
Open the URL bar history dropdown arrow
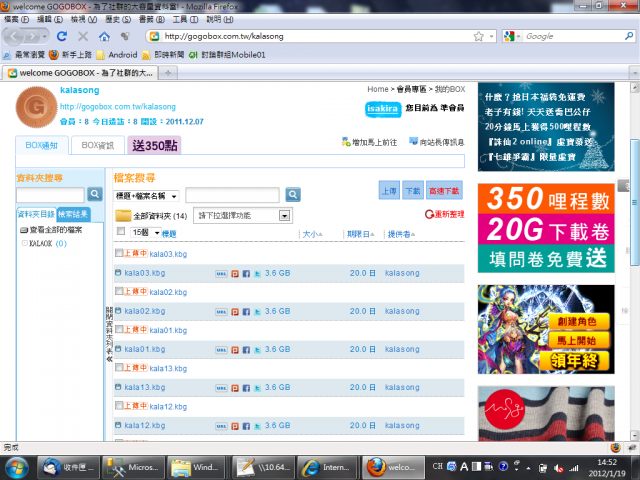[x=491, y=36]
